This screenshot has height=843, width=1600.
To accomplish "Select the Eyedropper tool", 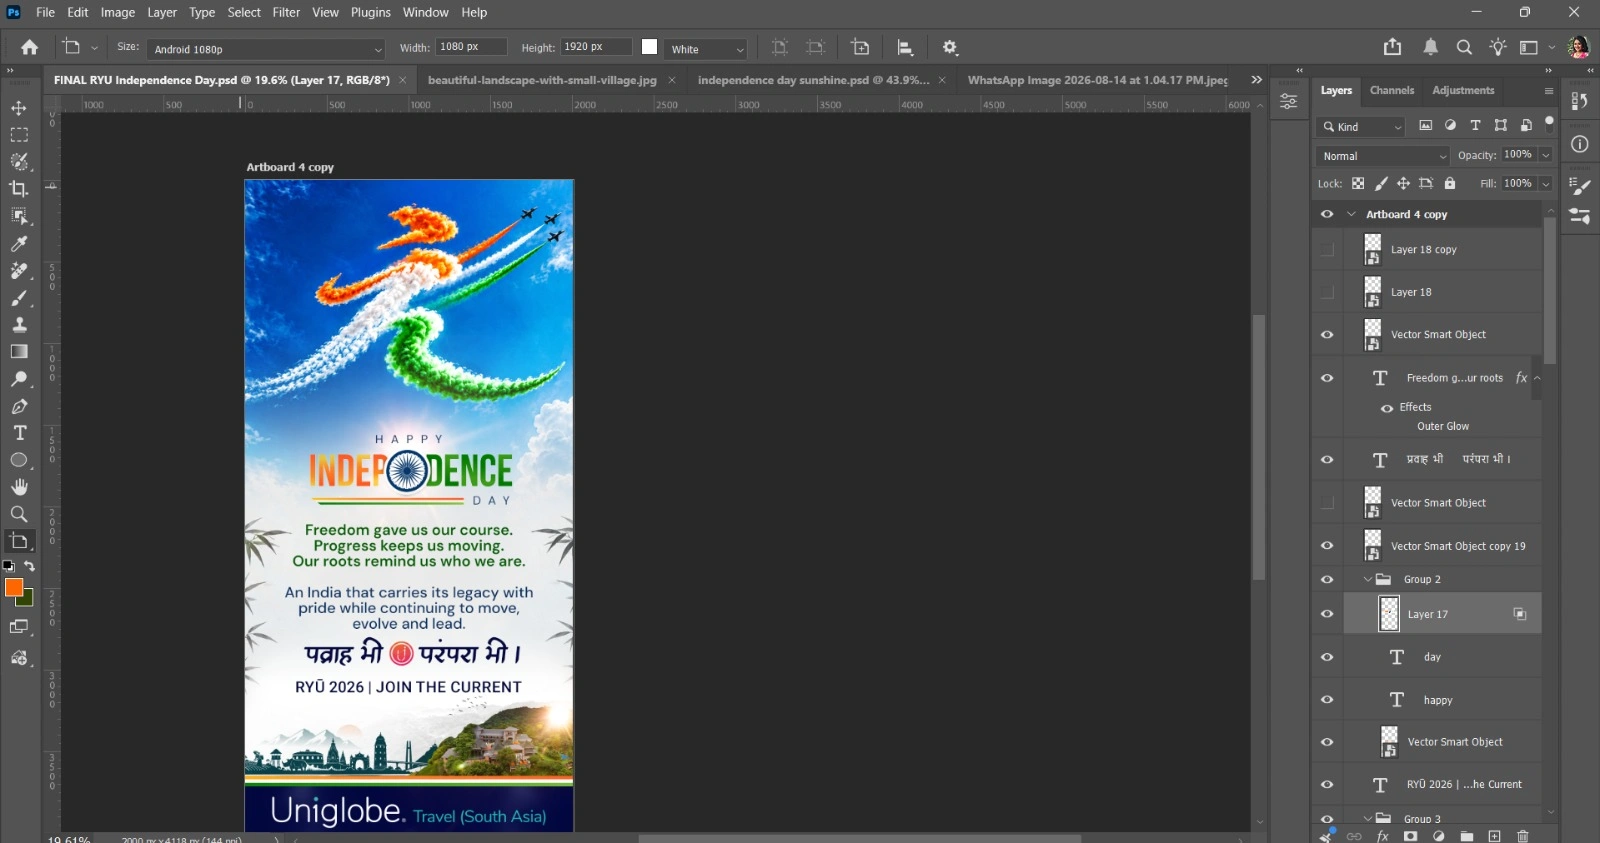I will pyautogui.click(x=19, y=244).
